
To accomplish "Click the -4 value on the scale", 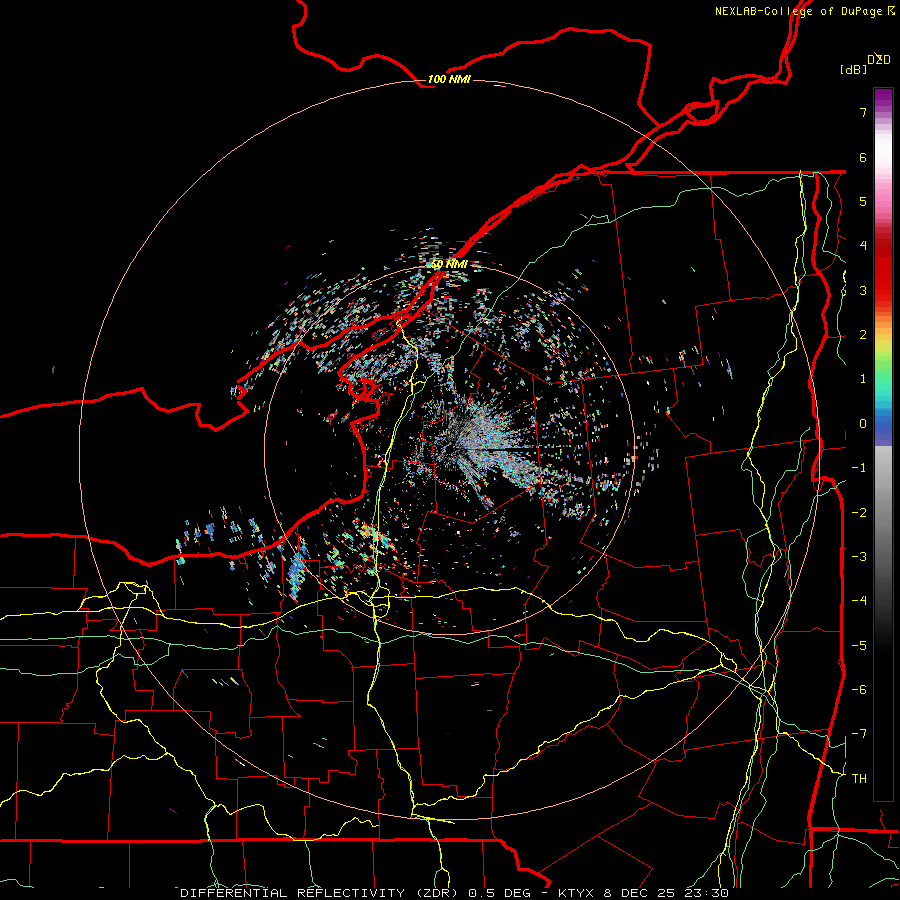I will tap(859, 601).
